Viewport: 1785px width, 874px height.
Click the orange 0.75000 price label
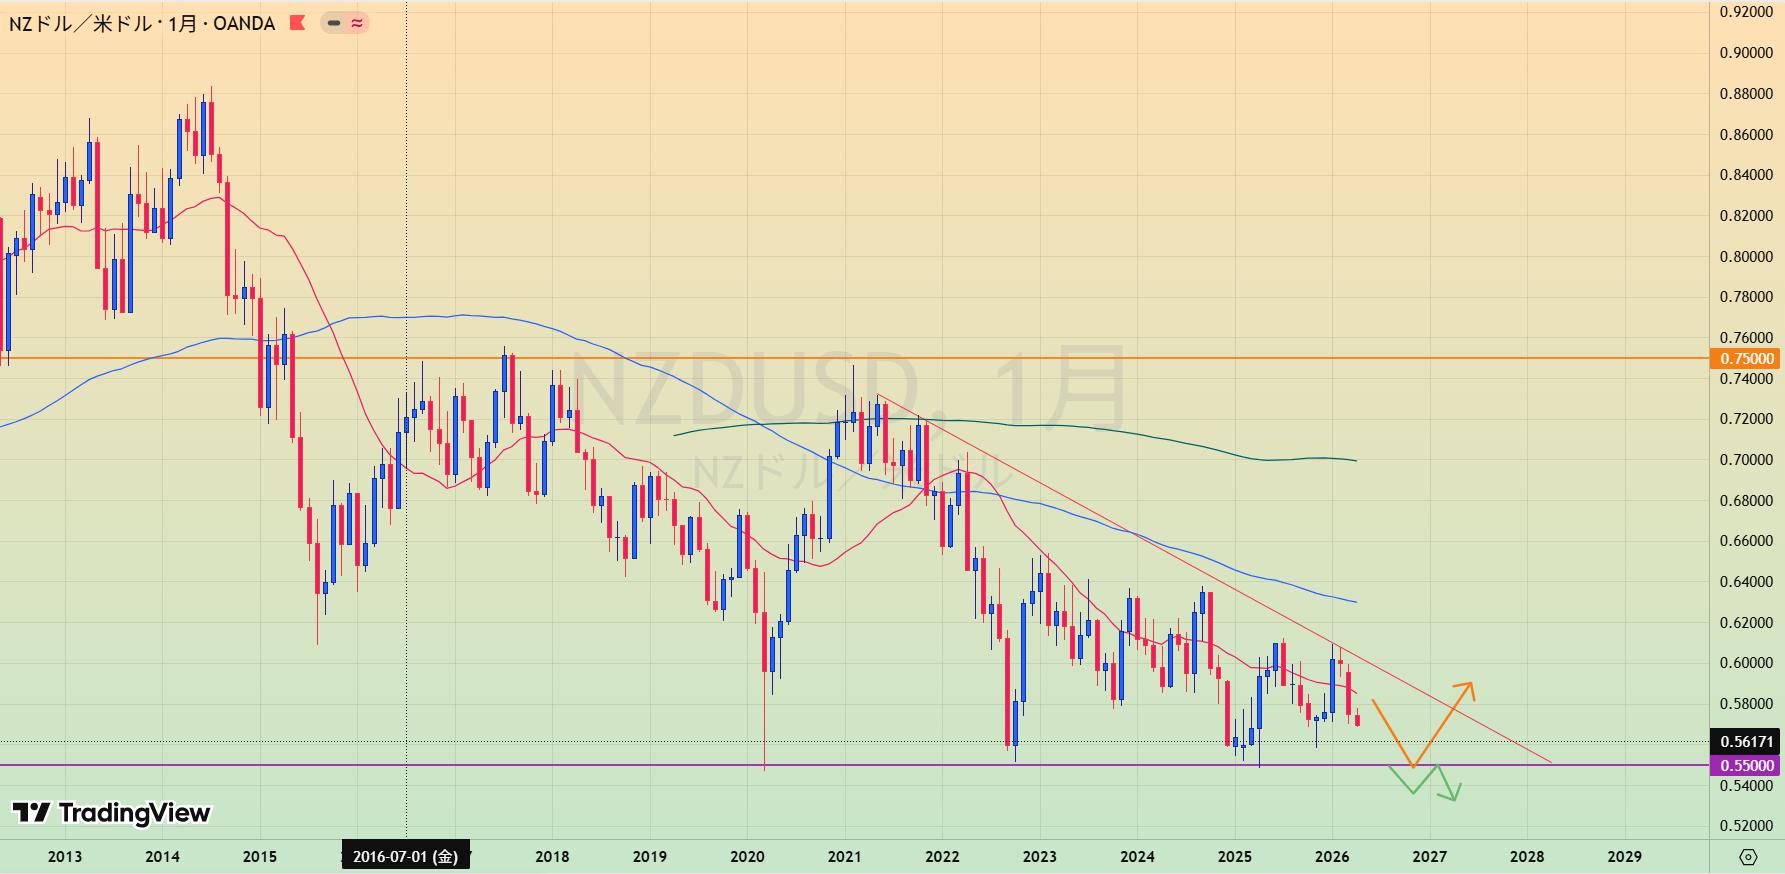coord(1746,358)
